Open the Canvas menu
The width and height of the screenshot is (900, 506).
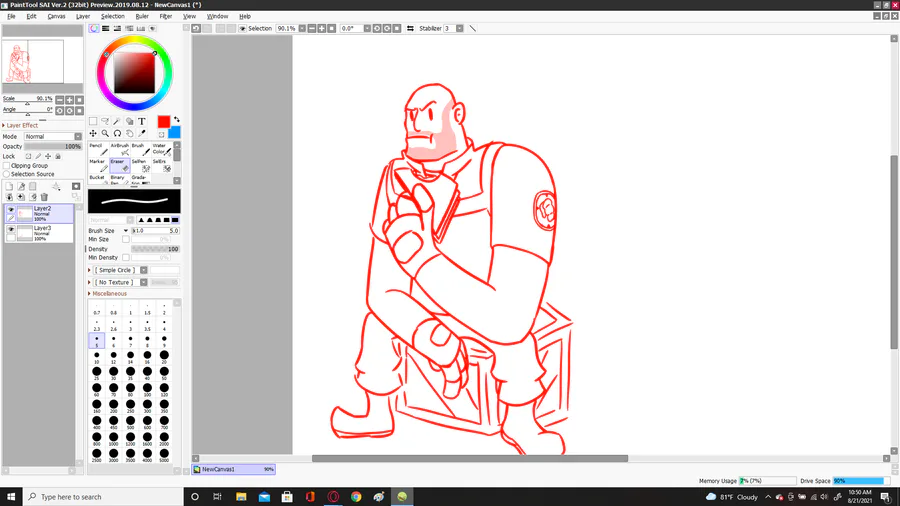pos(56,16)
